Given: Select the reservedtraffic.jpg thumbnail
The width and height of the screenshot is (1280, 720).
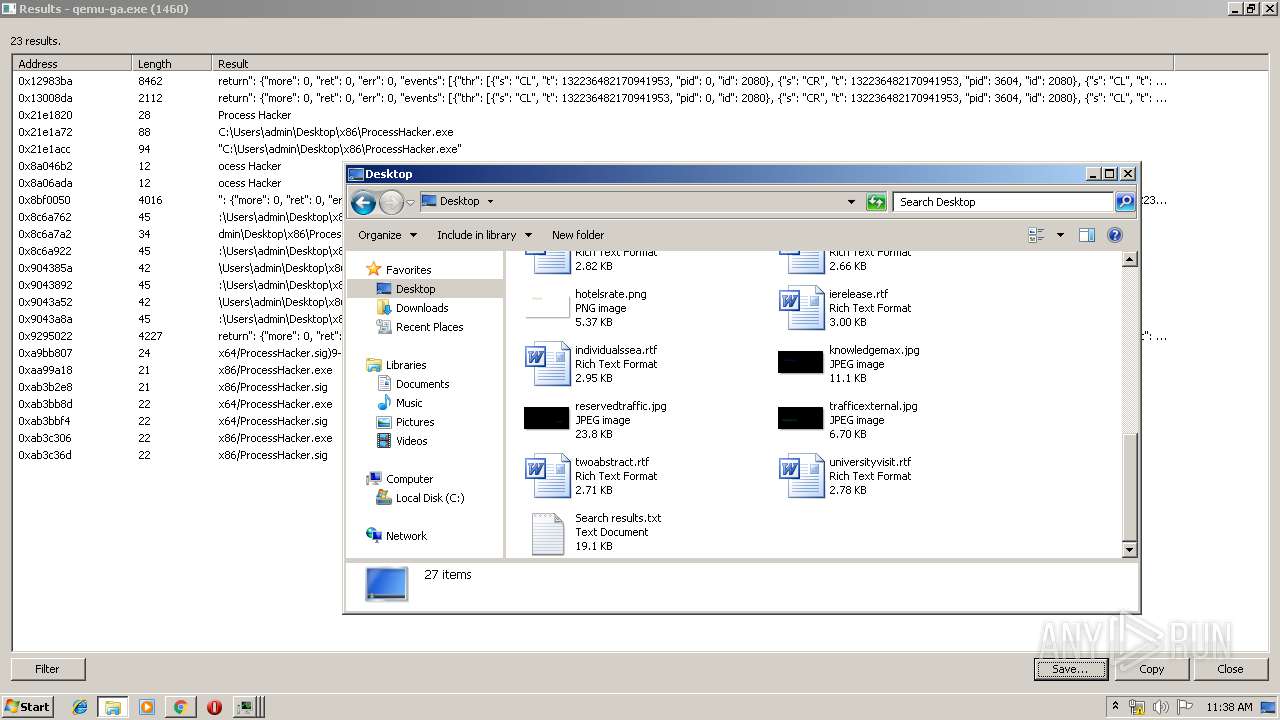Looking at the screenshot, I should click(x=546, y=418).
